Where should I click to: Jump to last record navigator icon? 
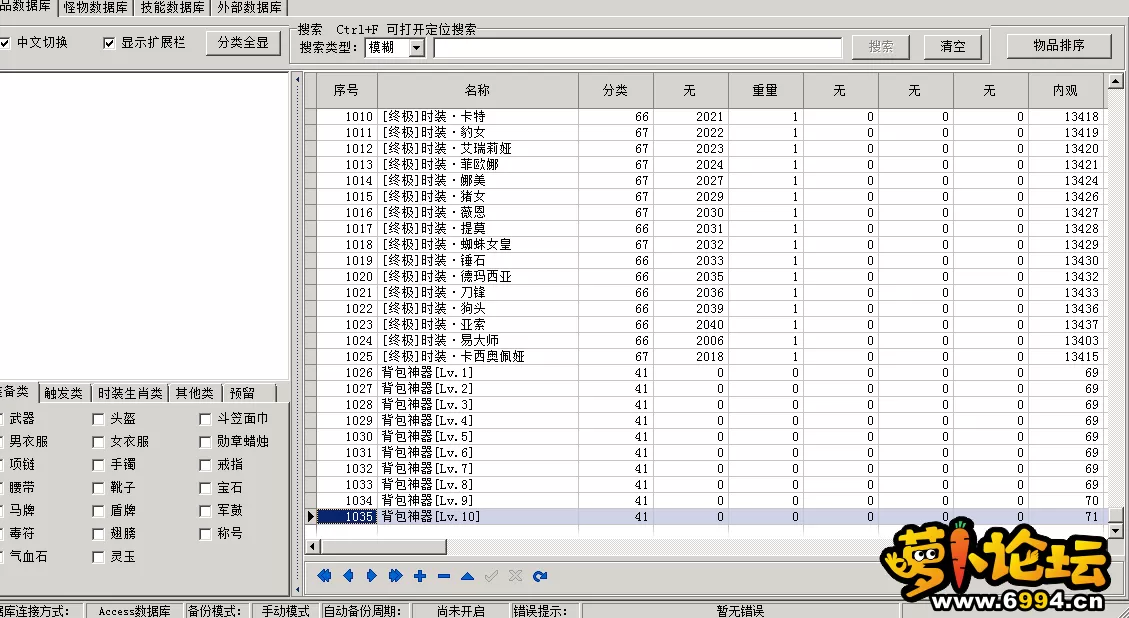coord(395,576)
